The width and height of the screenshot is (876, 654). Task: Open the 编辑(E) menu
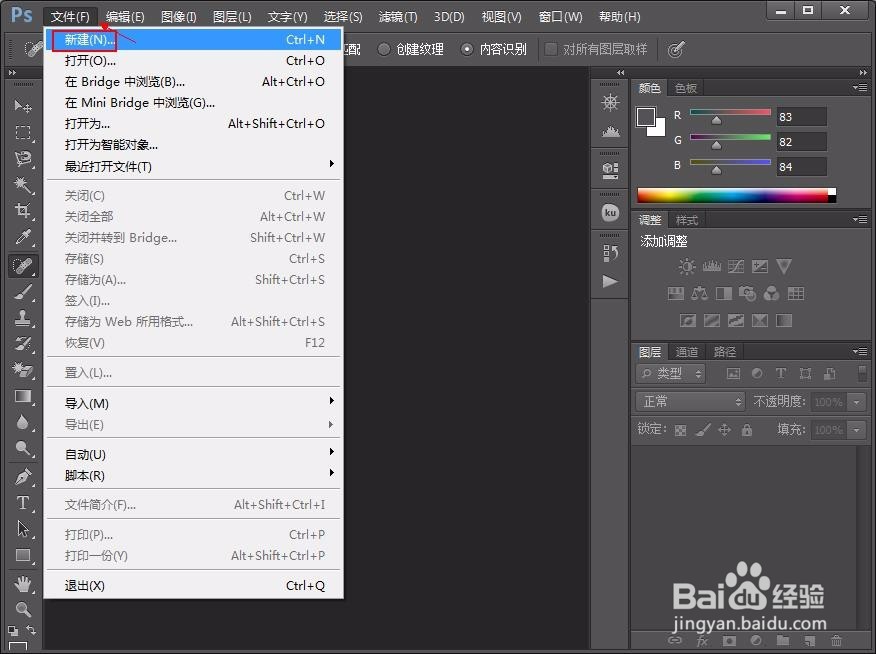point(125,17)
